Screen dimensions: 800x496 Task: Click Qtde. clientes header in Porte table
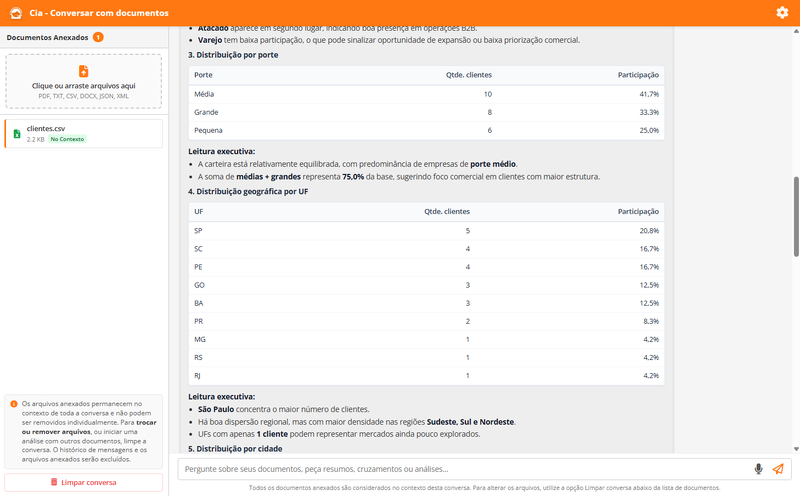tap(469, 75)
